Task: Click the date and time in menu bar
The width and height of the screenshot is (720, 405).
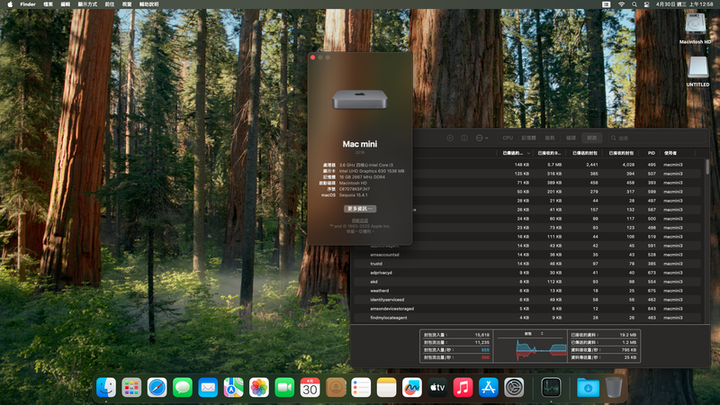Action: pyautogui.click(x=685, y=4)
